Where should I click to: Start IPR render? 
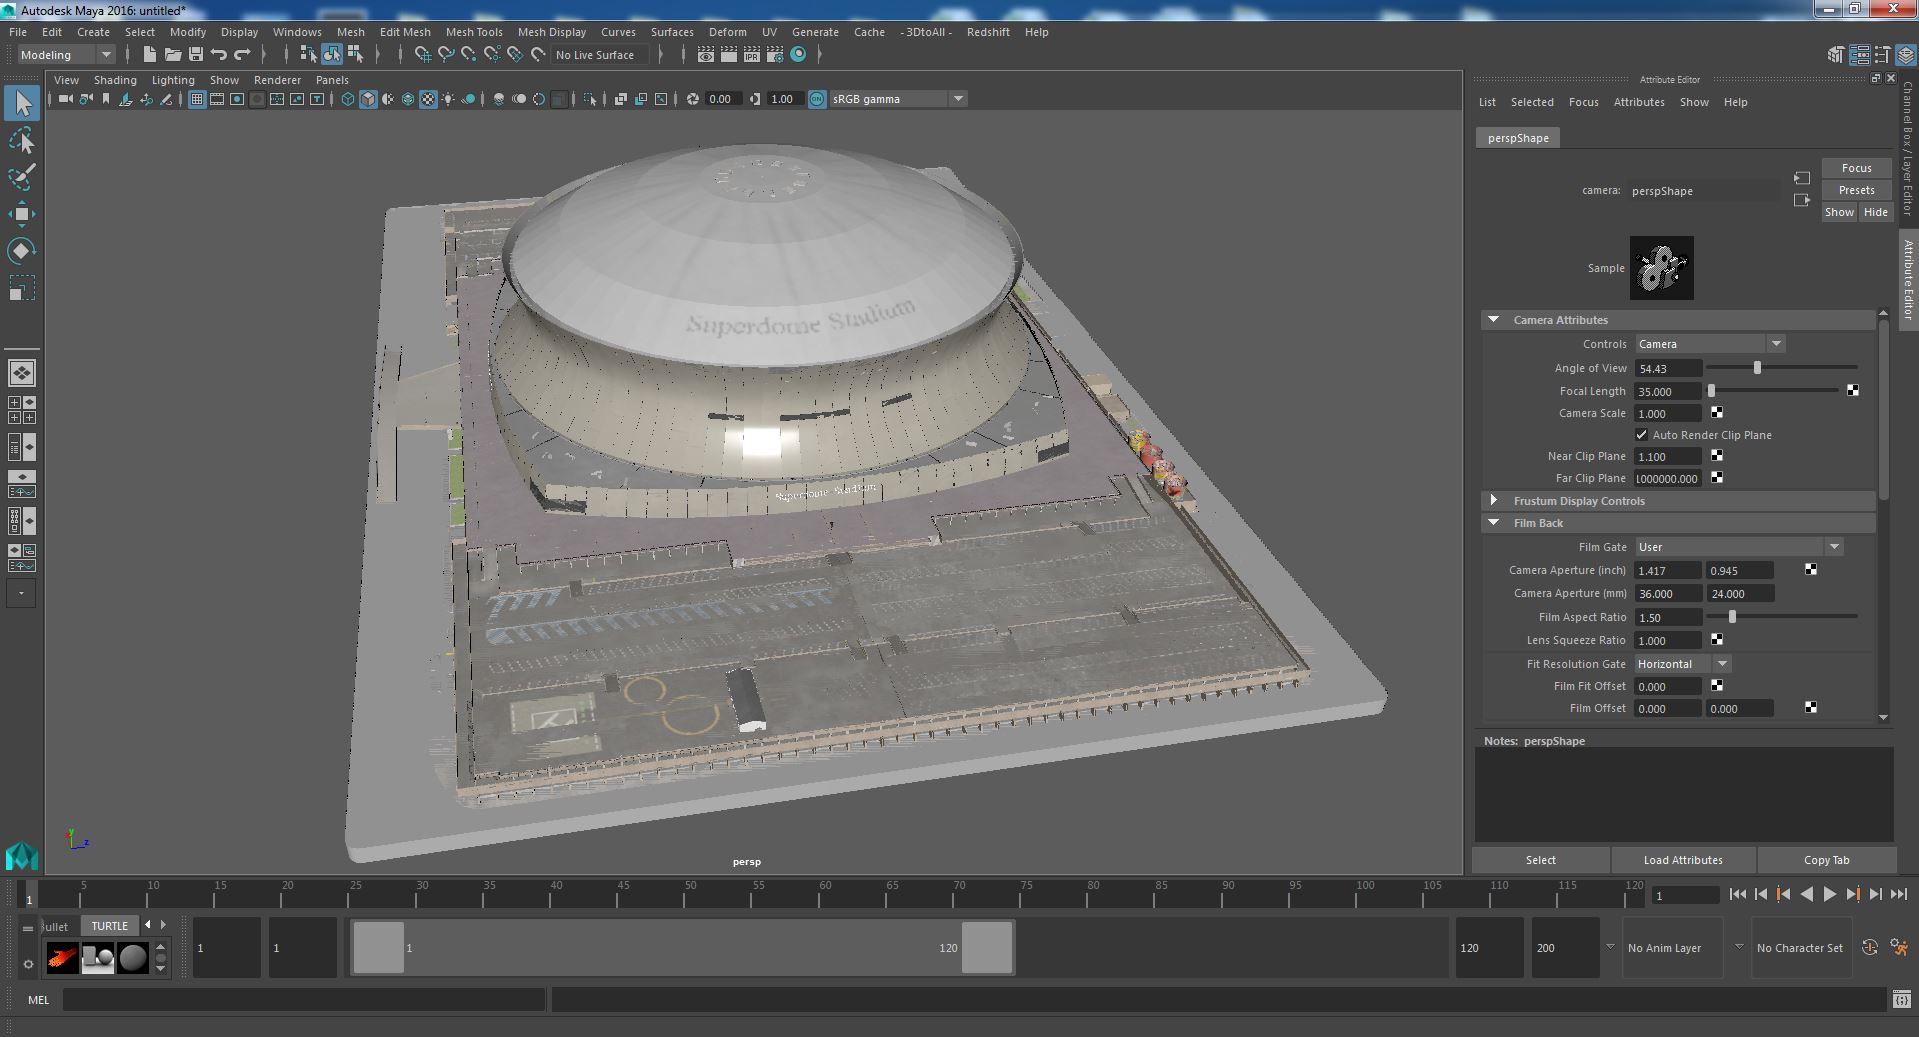pyautogui.click(x=752, y=55)
